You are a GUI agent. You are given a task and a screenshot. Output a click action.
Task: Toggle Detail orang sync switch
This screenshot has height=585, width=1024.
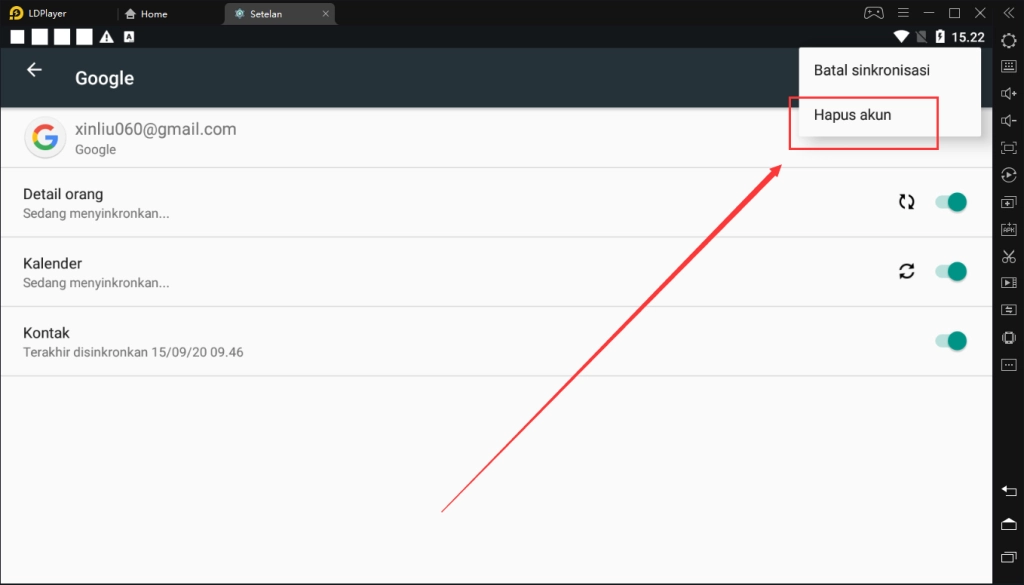(x=951, y=202)
